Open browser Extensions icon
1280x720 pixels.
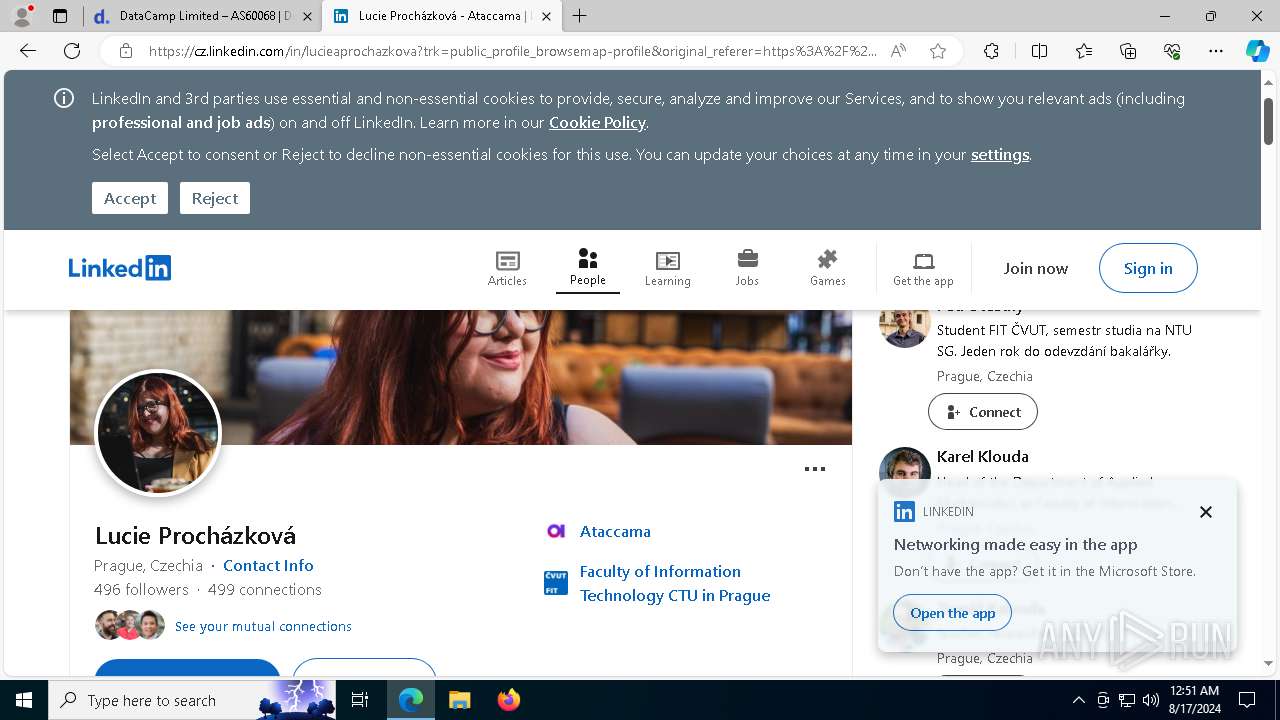(x=991, y=51)
